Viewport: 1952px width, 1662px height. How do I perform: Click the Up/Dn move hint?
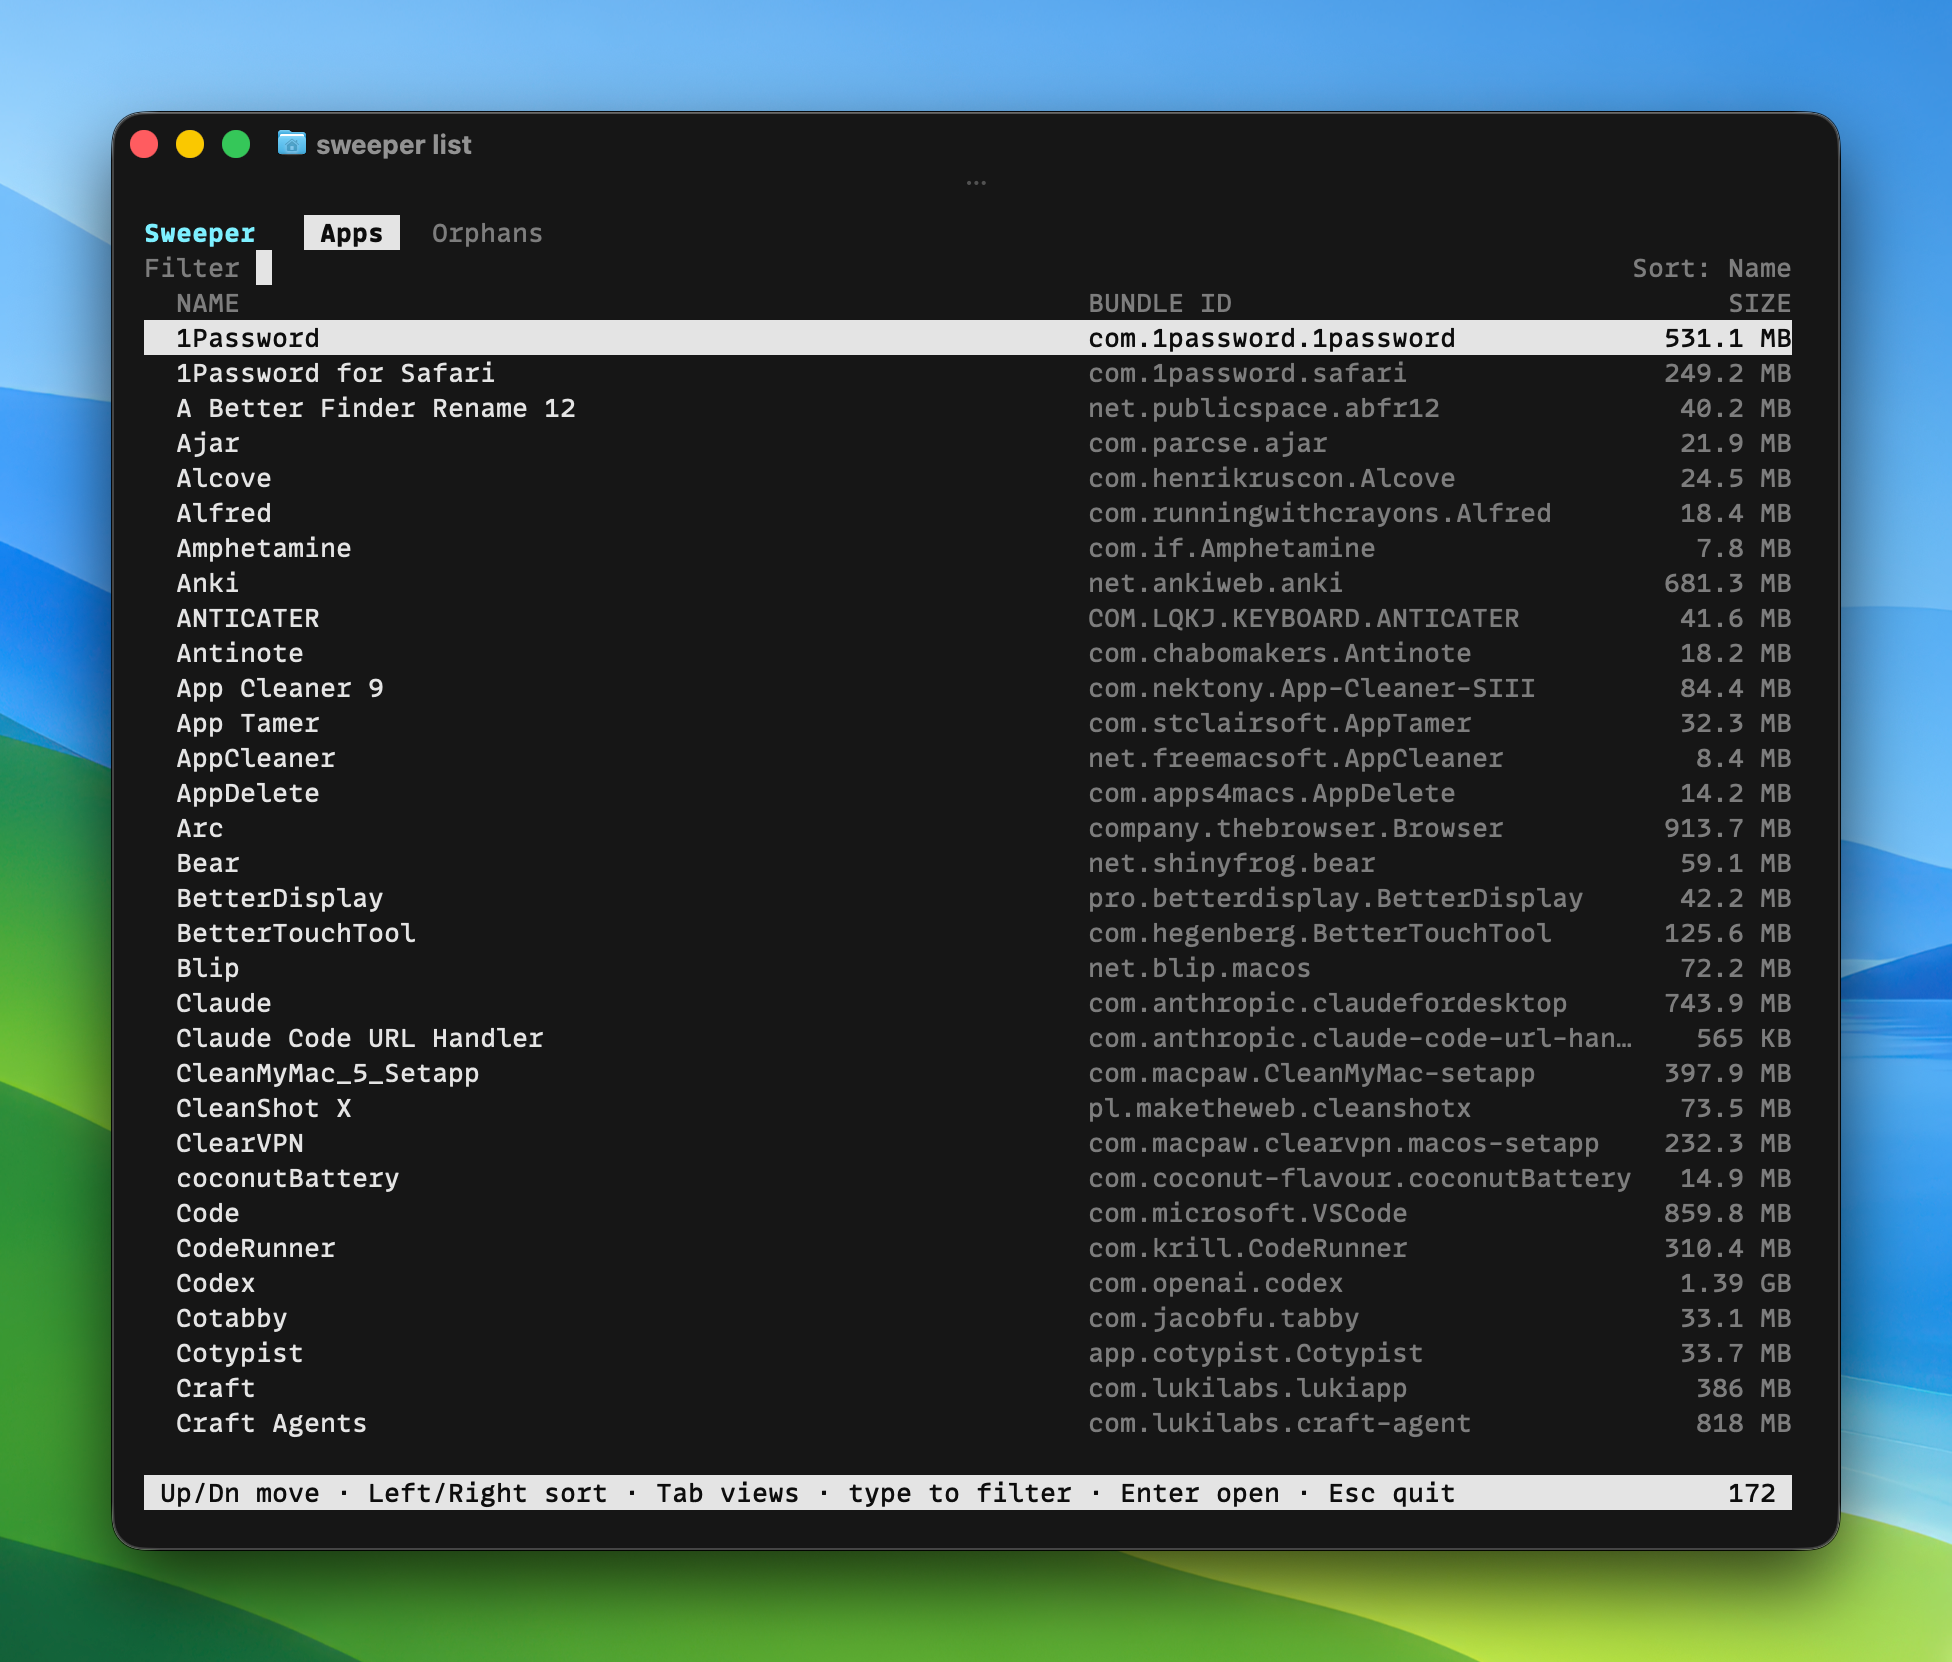(x=239, y=1493)
